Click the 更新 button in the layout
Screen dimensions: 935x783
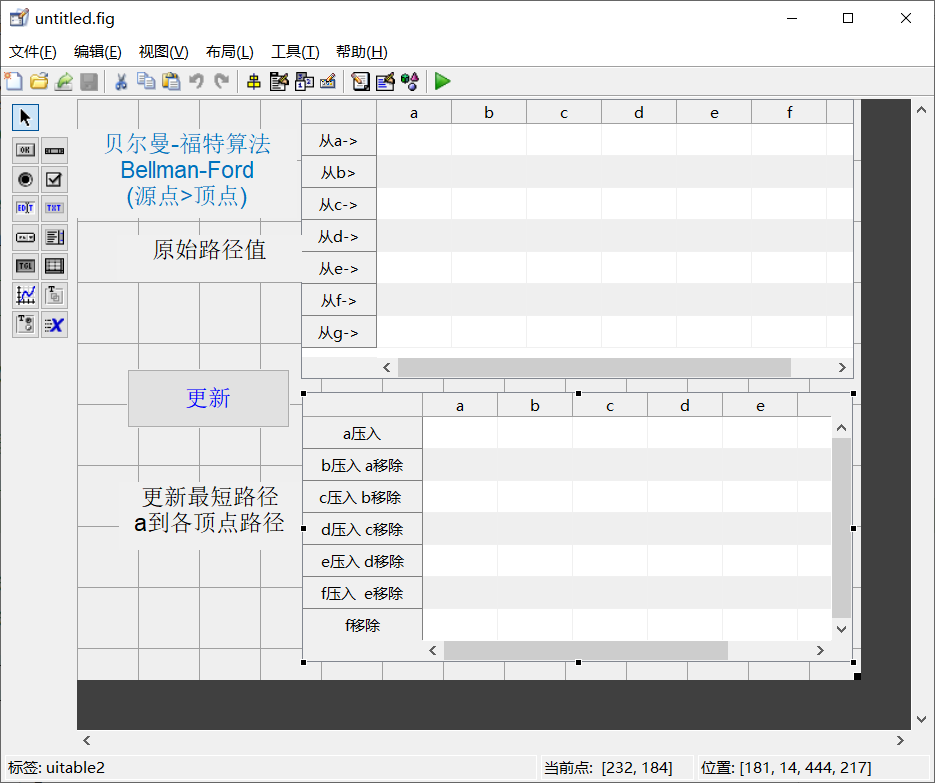click(x=208, y=398)
